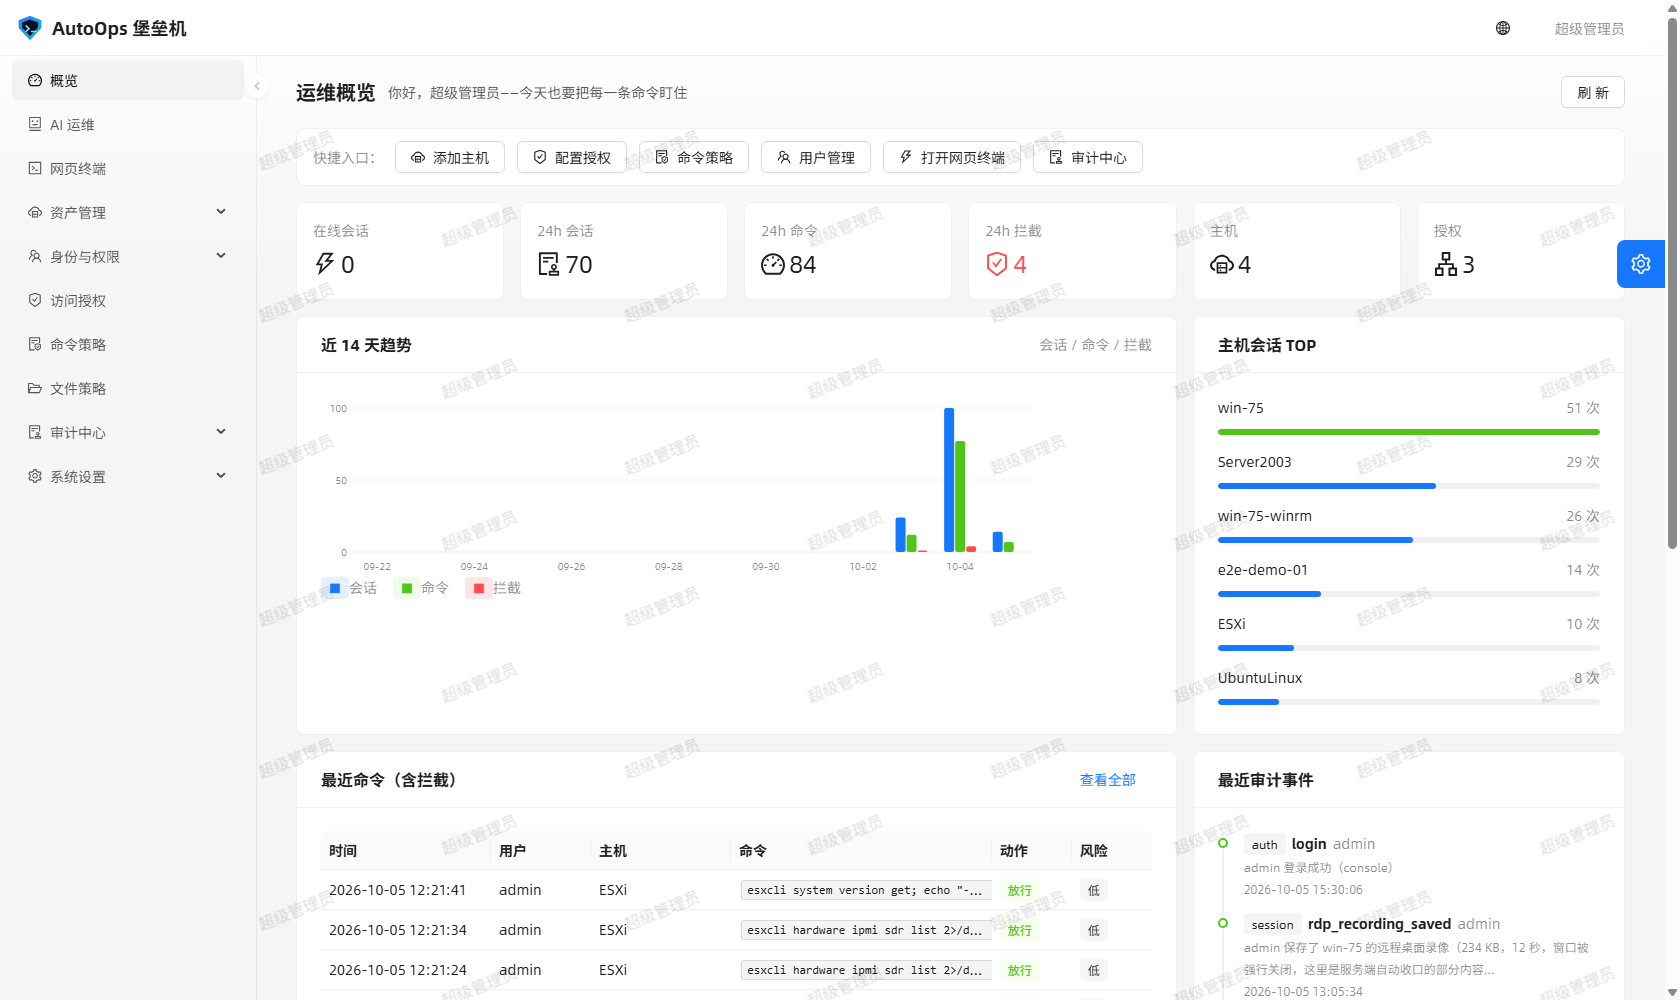This screenshot has height=1000, width=1680.
Task: Click the 主机 host count icon
Action: (1222, 264)
